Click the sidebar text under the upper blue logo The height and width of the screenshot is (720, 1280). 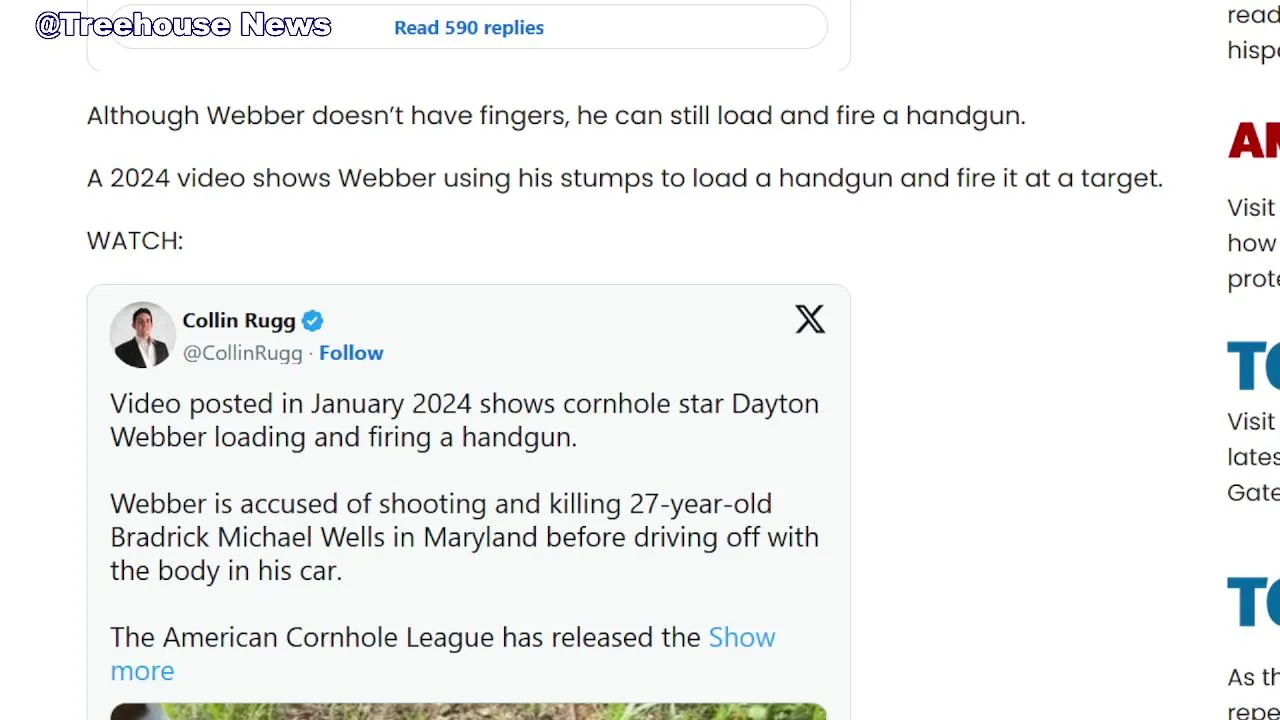click(1253, 457)
